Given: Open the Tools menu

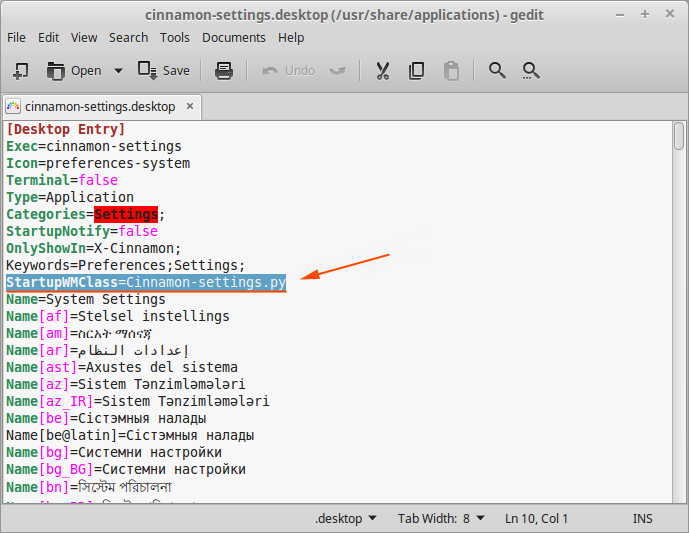Looking at the screenshot, I should (x=174, y=38).
